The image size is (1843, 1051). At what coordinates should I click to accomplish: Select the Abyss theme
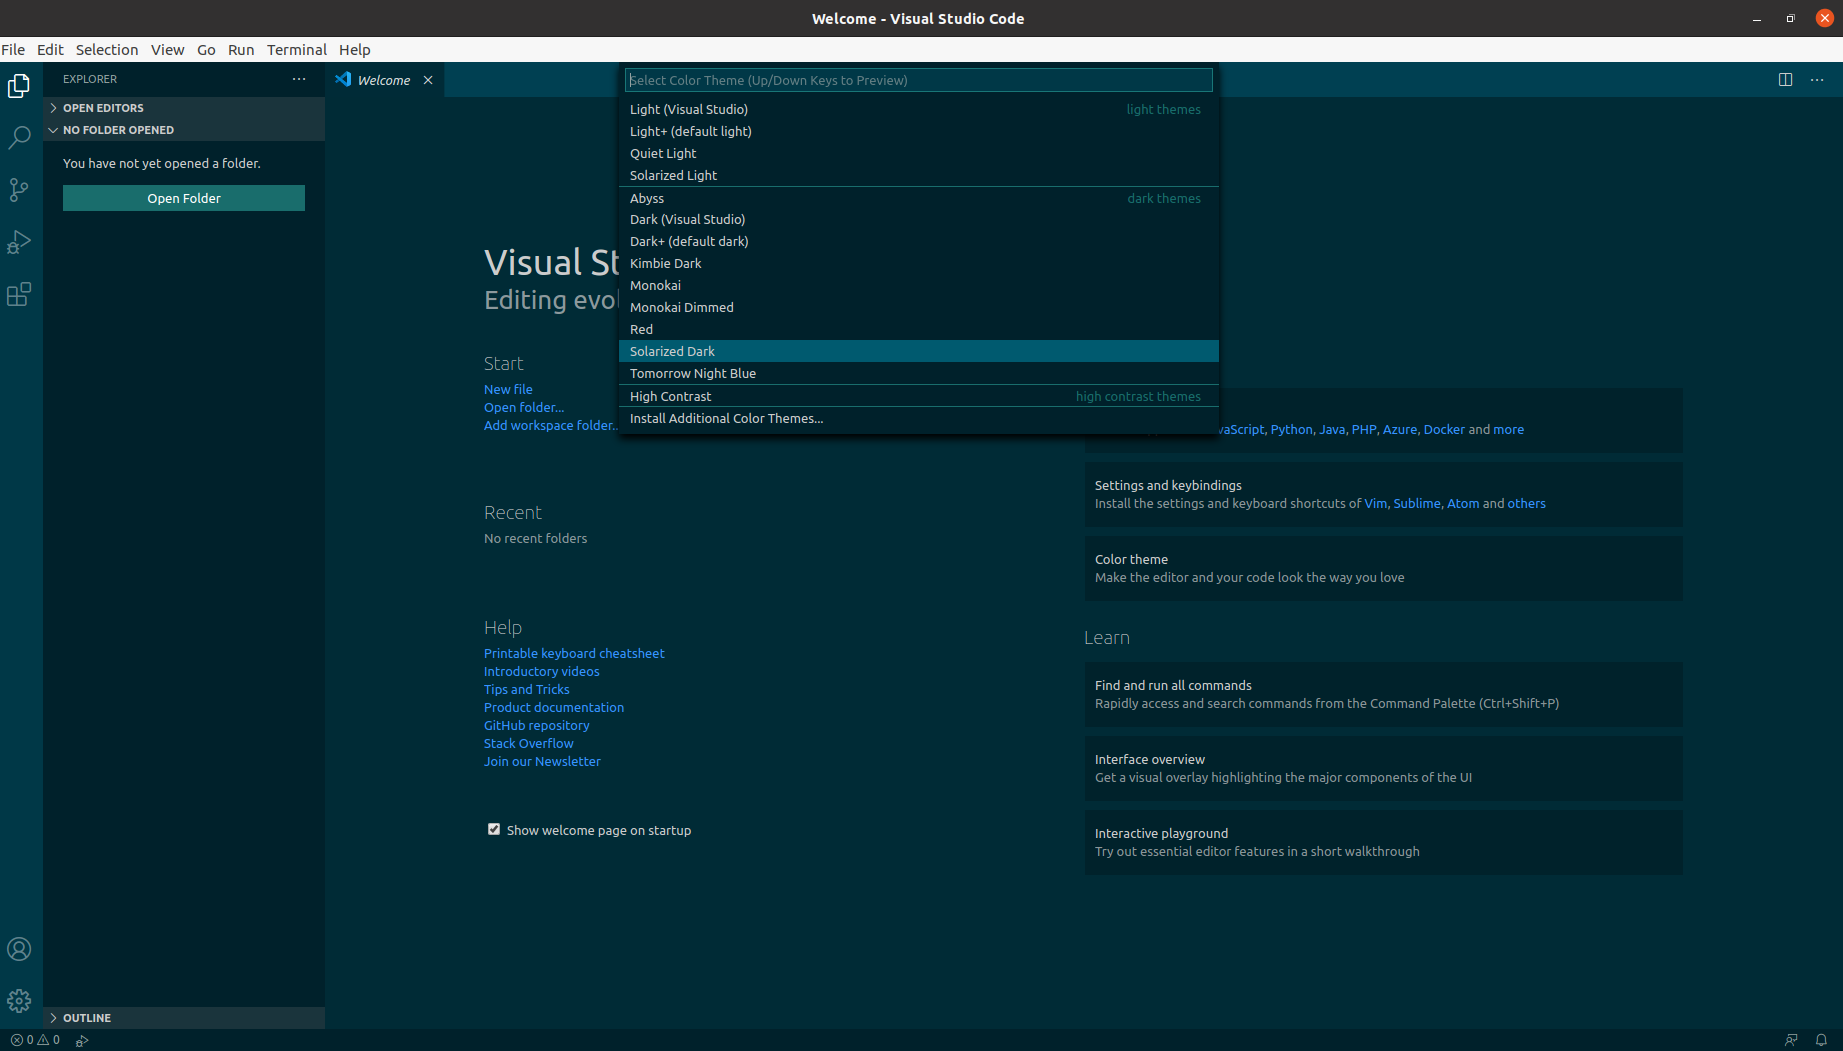(x=918, y=198)
